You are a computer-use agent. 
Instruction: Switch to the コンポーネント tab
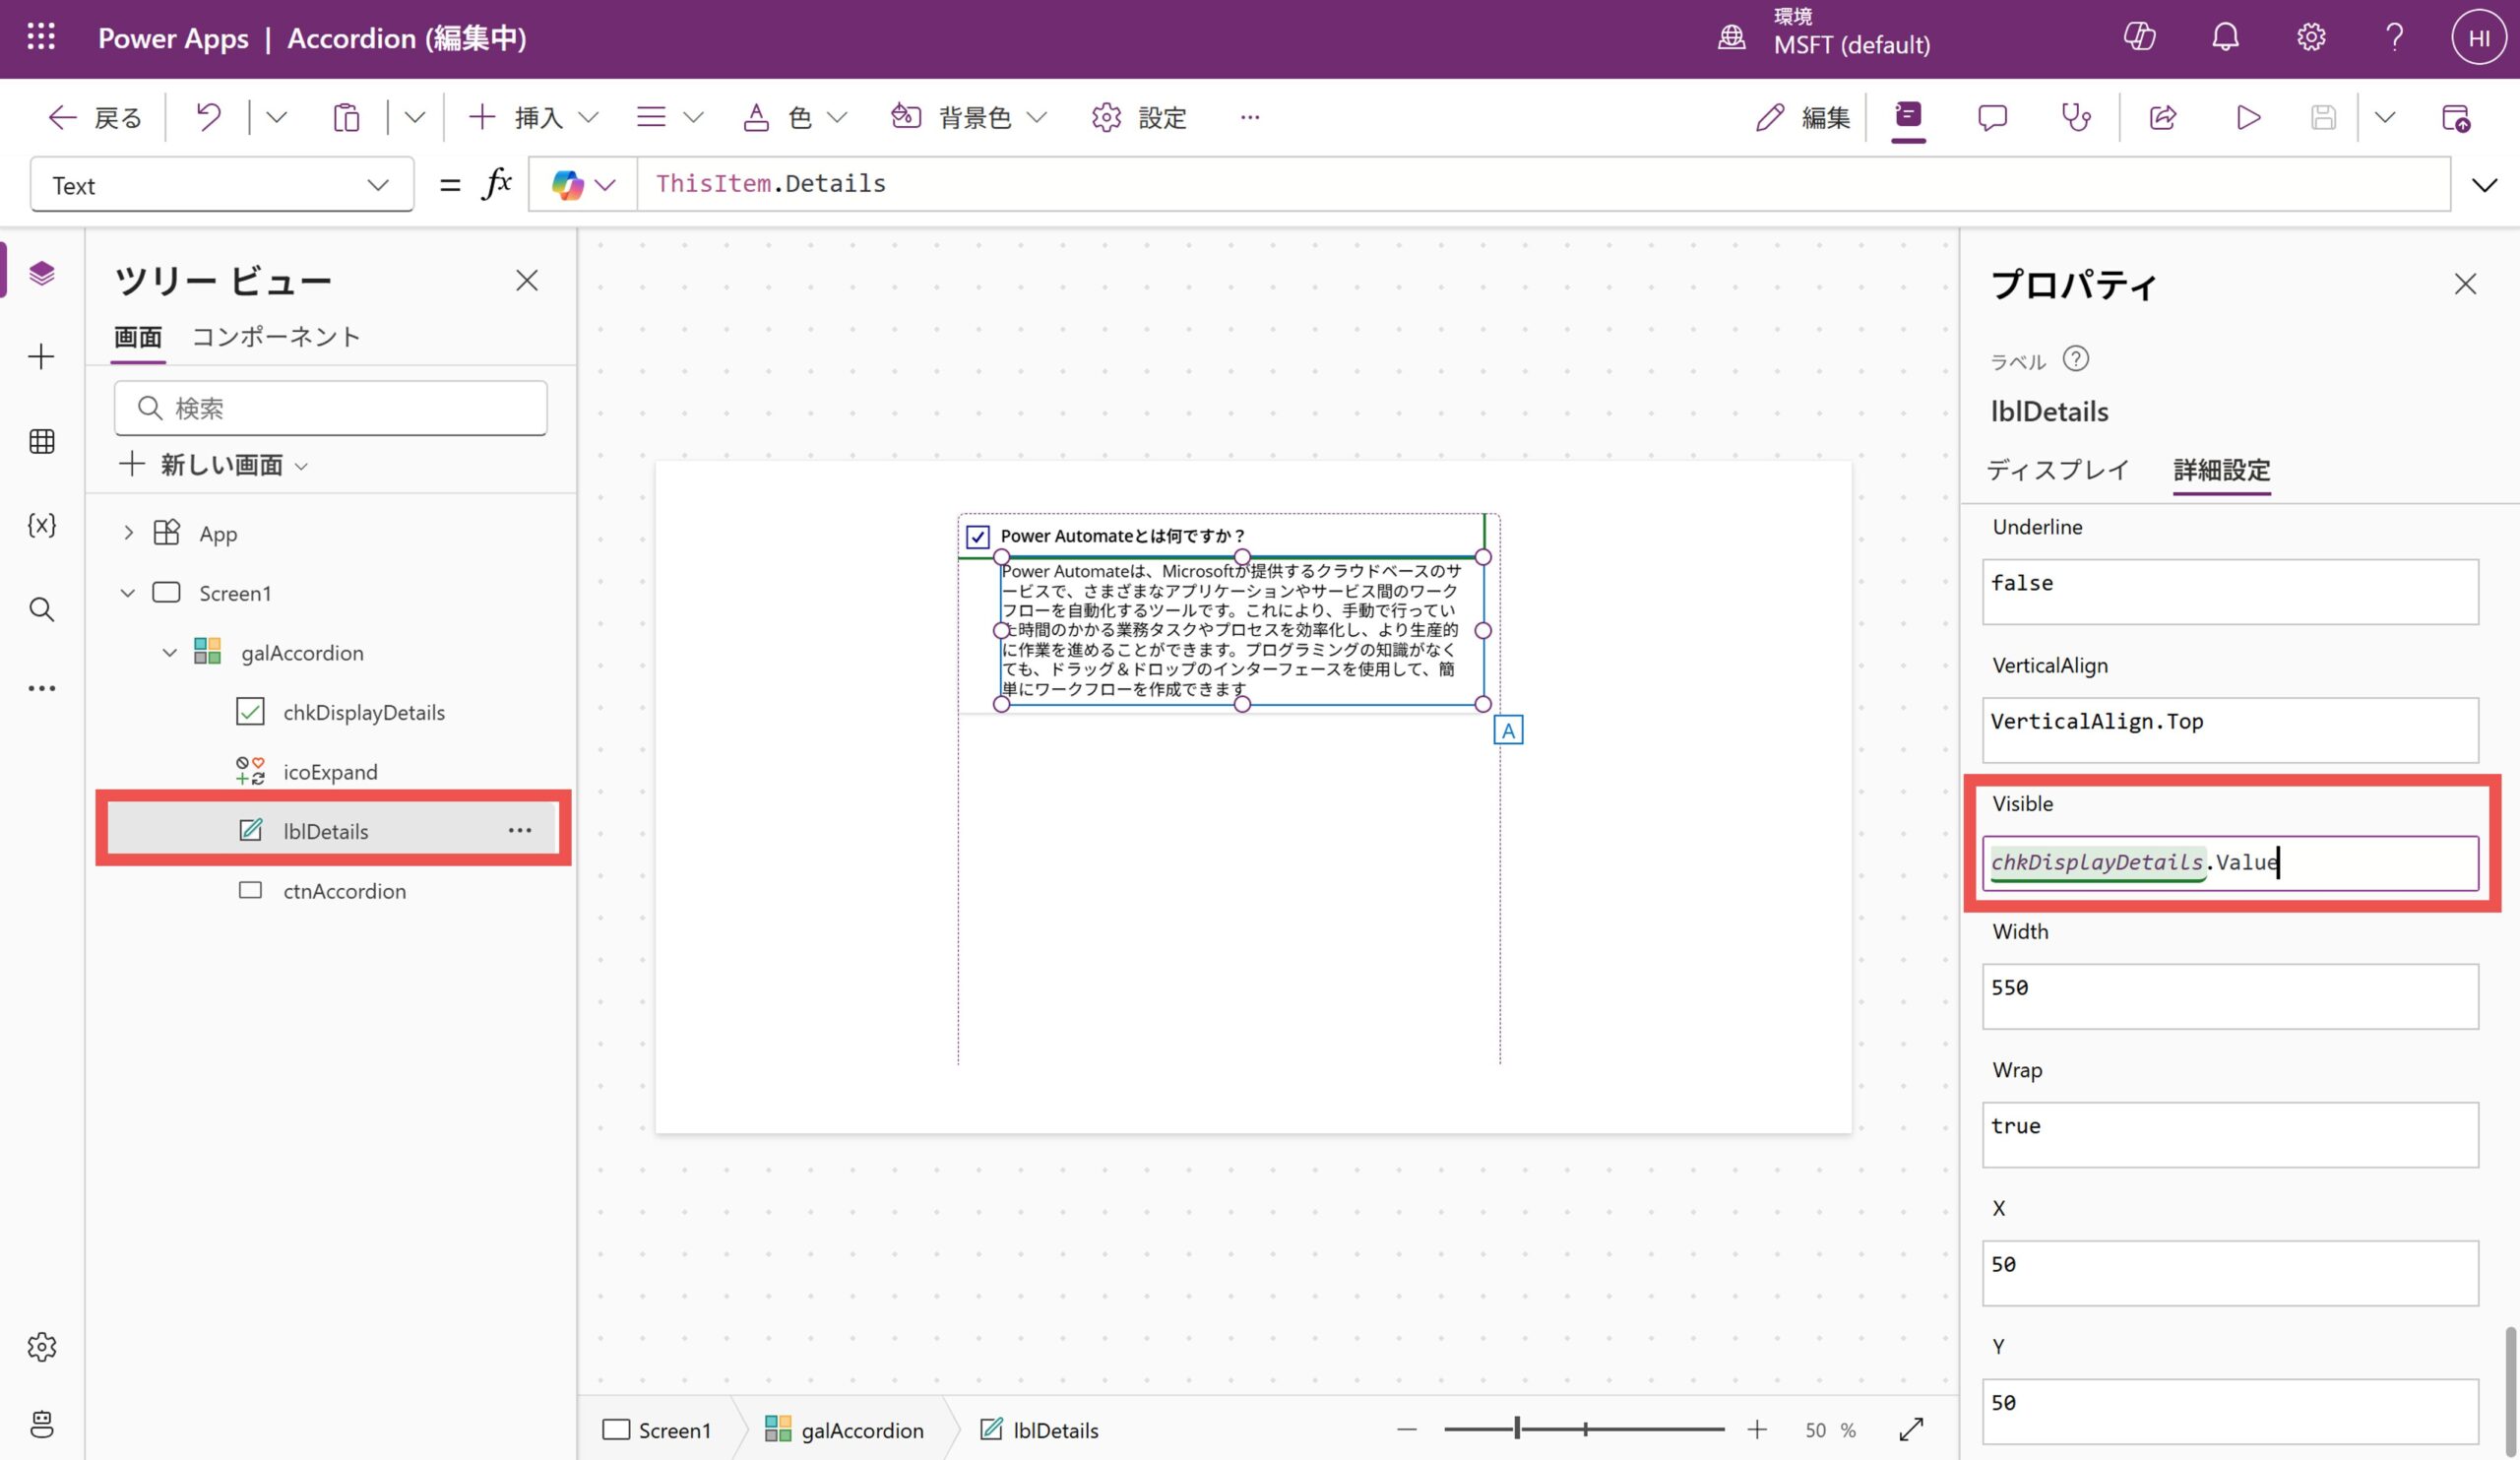[276, 337]
